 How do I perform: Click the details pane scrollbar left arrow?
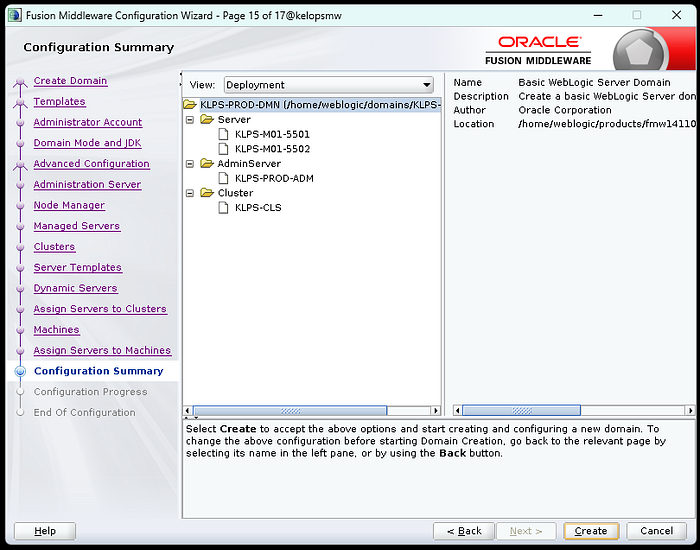click(x=458, y=410)
